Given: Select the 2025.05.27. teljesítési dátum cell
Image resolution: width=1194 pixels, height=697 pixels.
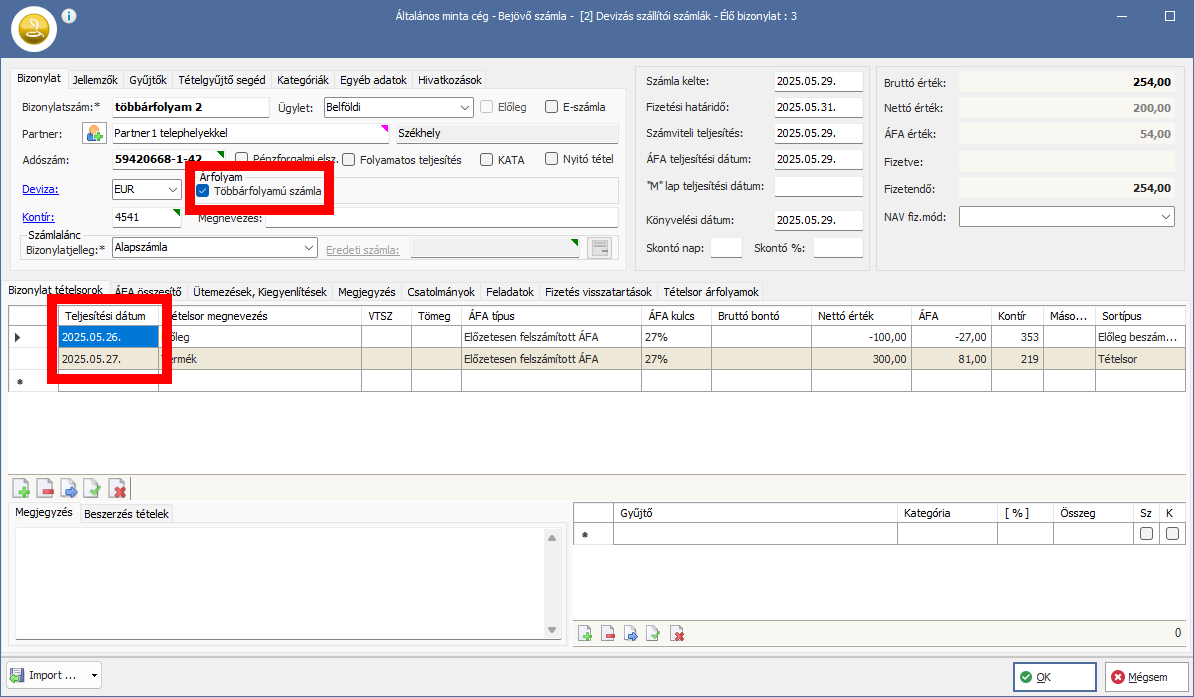Looking at the screenshot, I should coord(109,359).
